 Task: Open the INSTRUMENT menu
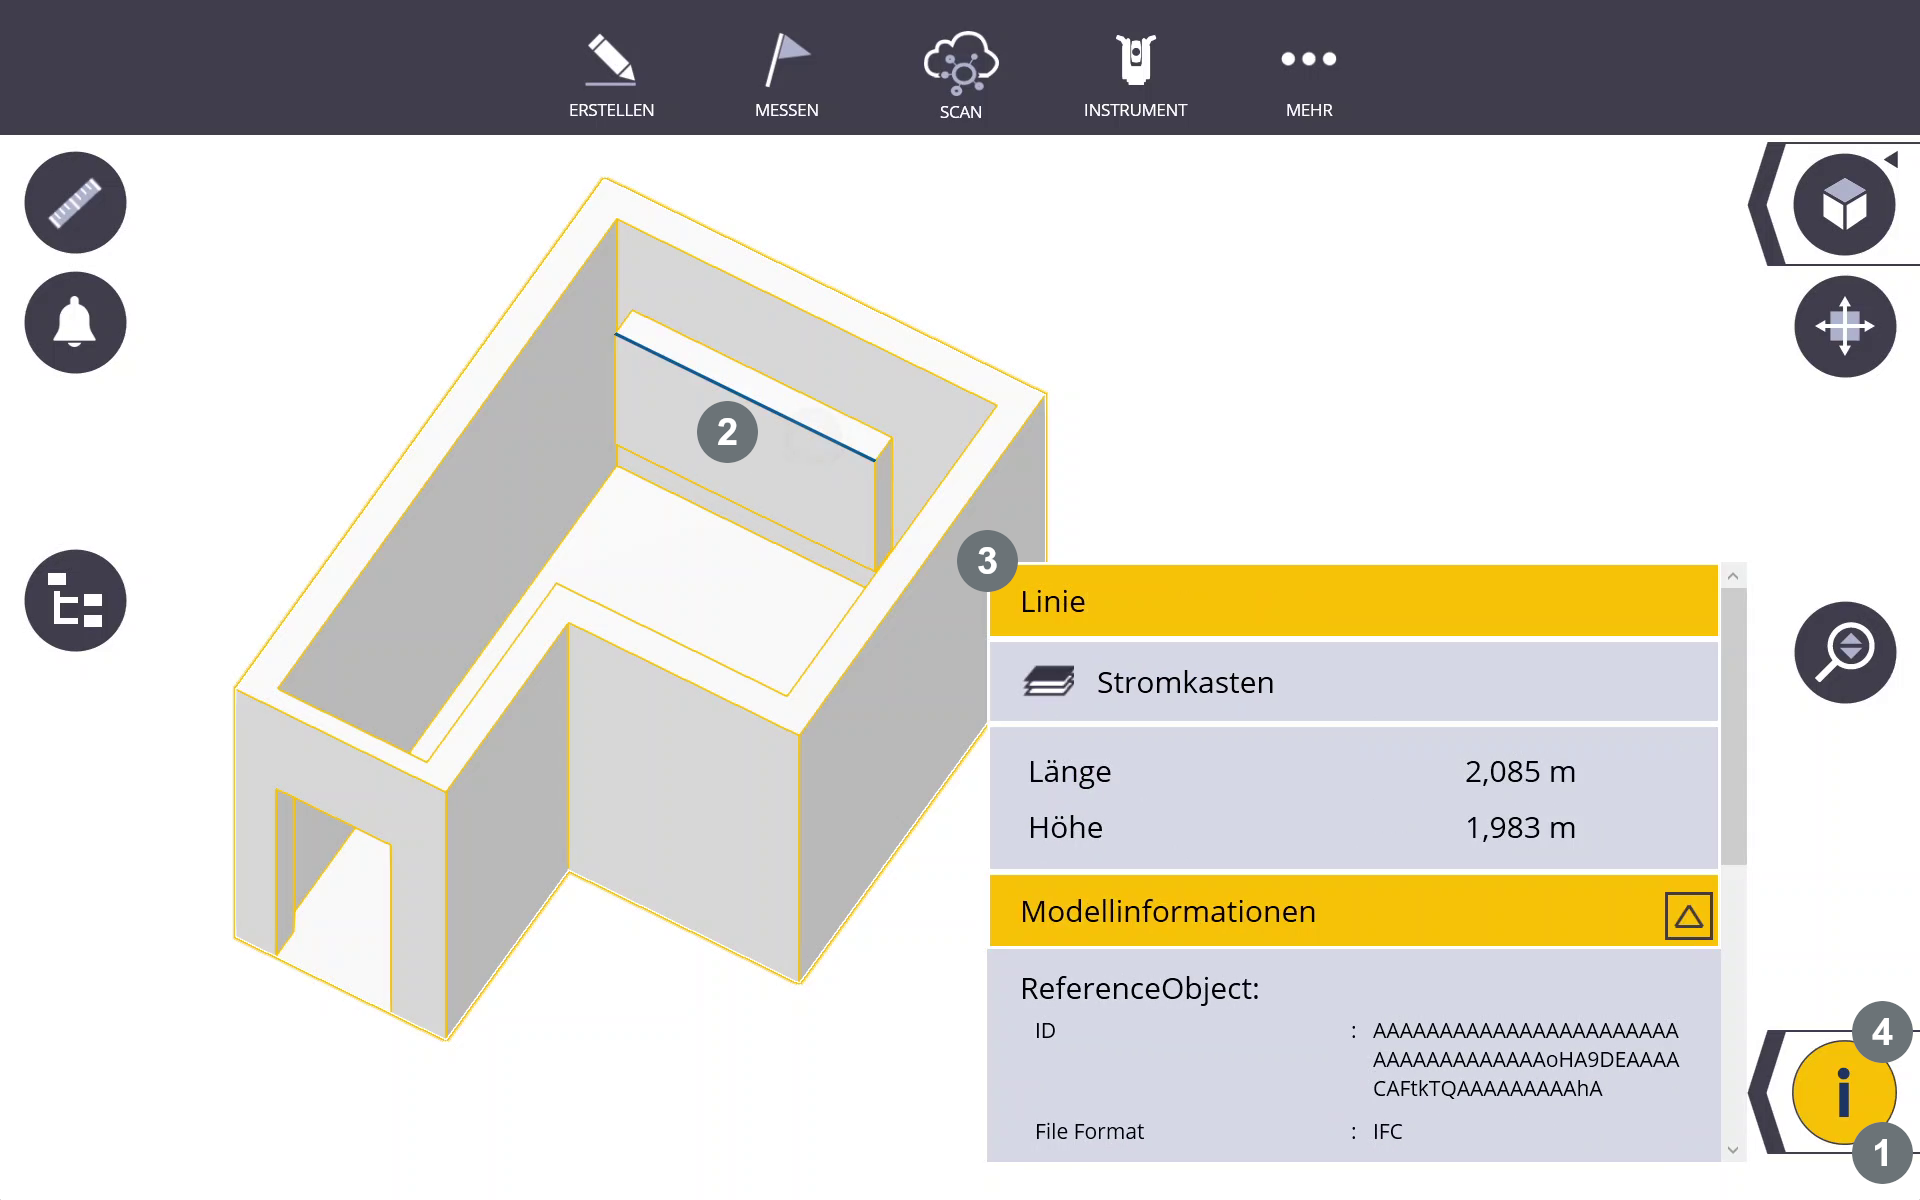(x=1135, y=75)
